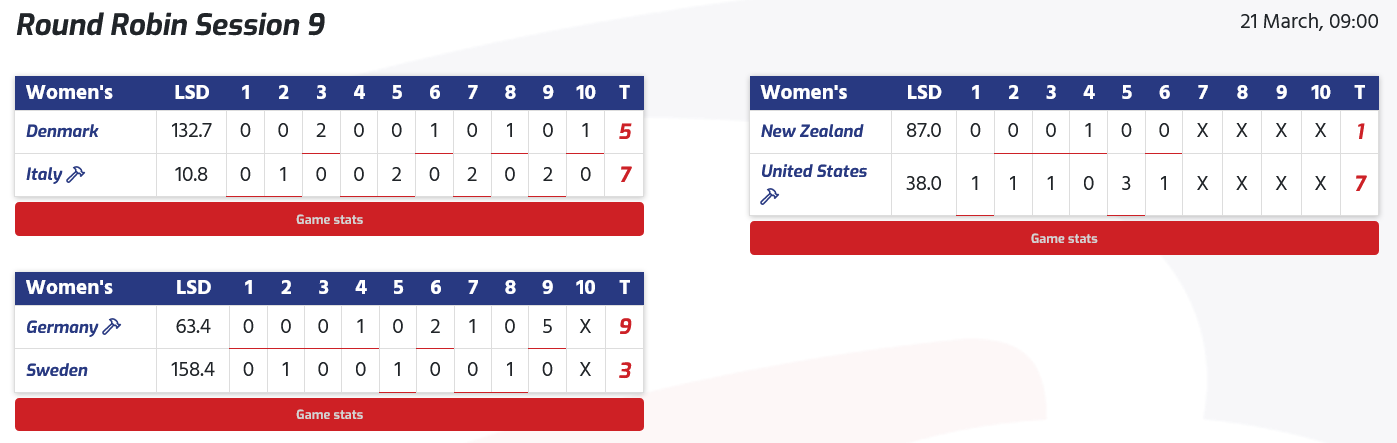The width and height of the screenshot is (1397, 443).
Task: Click the Round Robin Session 9 heading
Action: tap(171, 25)
